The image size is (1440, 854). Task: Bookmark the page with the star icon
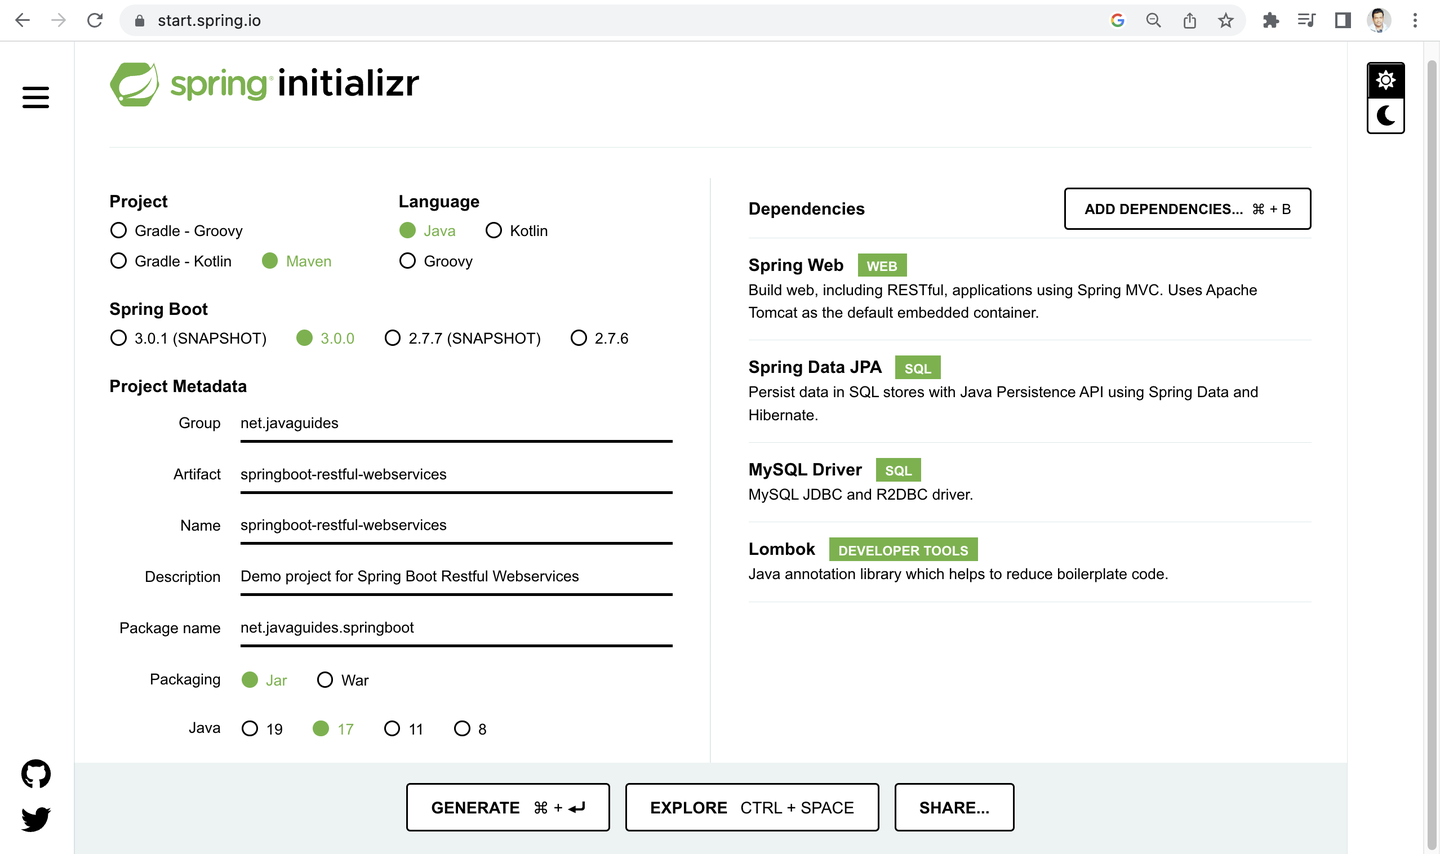click(x=1226, y=20)
